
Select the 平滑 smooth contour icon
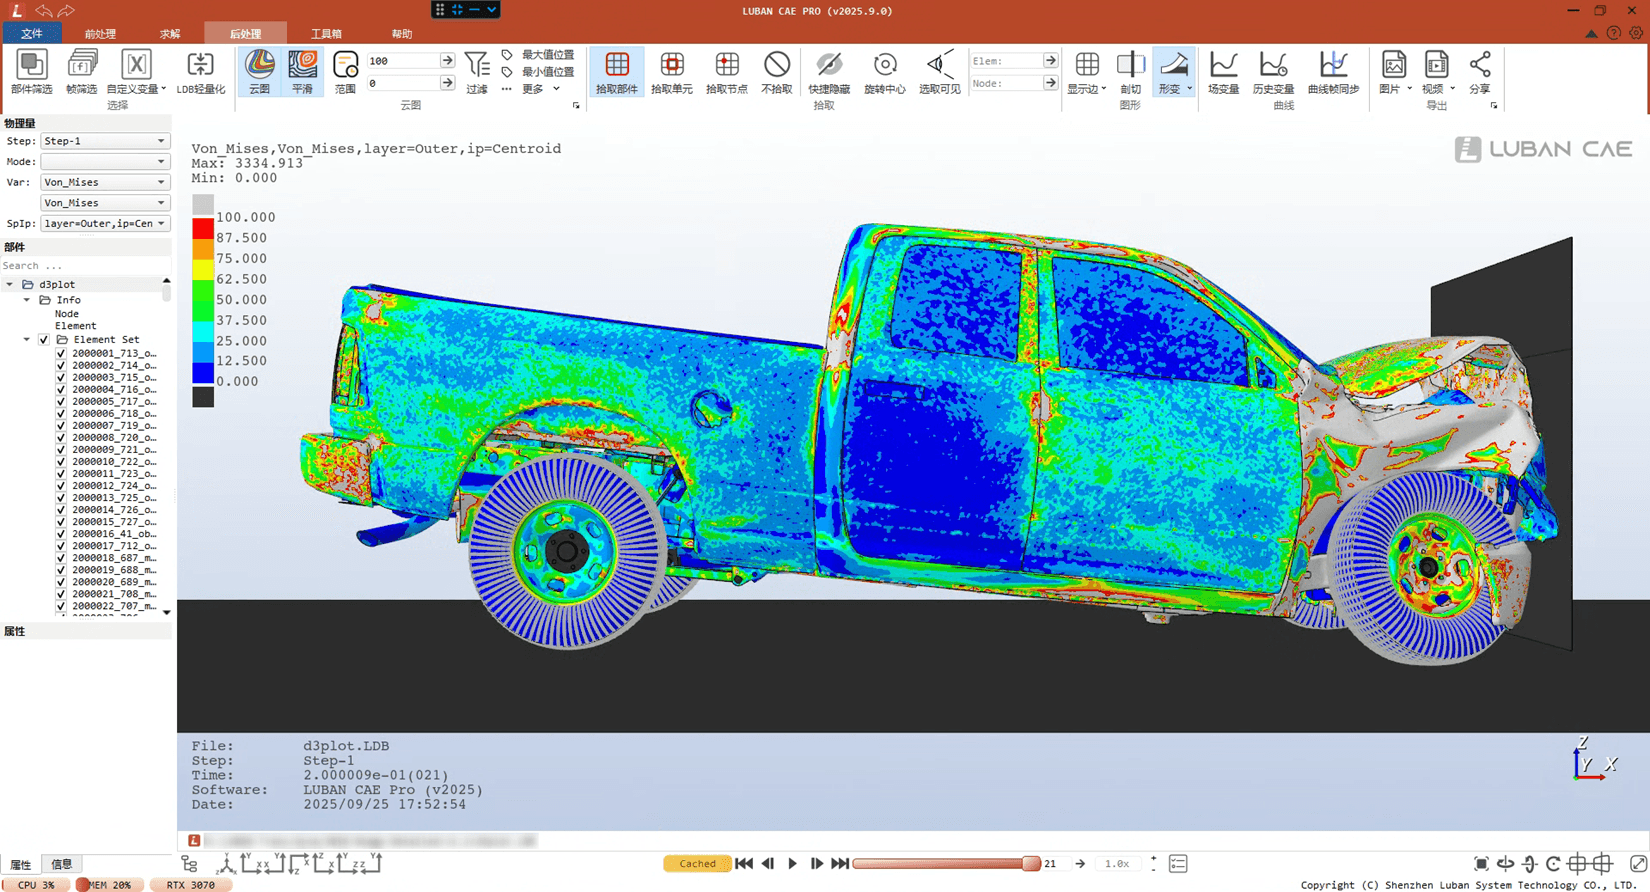coord(302,71)
